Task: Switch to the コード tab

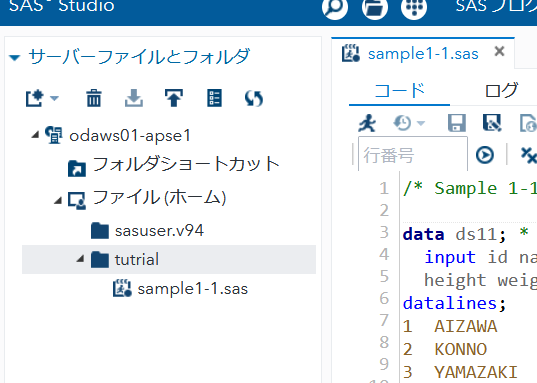Action: (399, 90)
